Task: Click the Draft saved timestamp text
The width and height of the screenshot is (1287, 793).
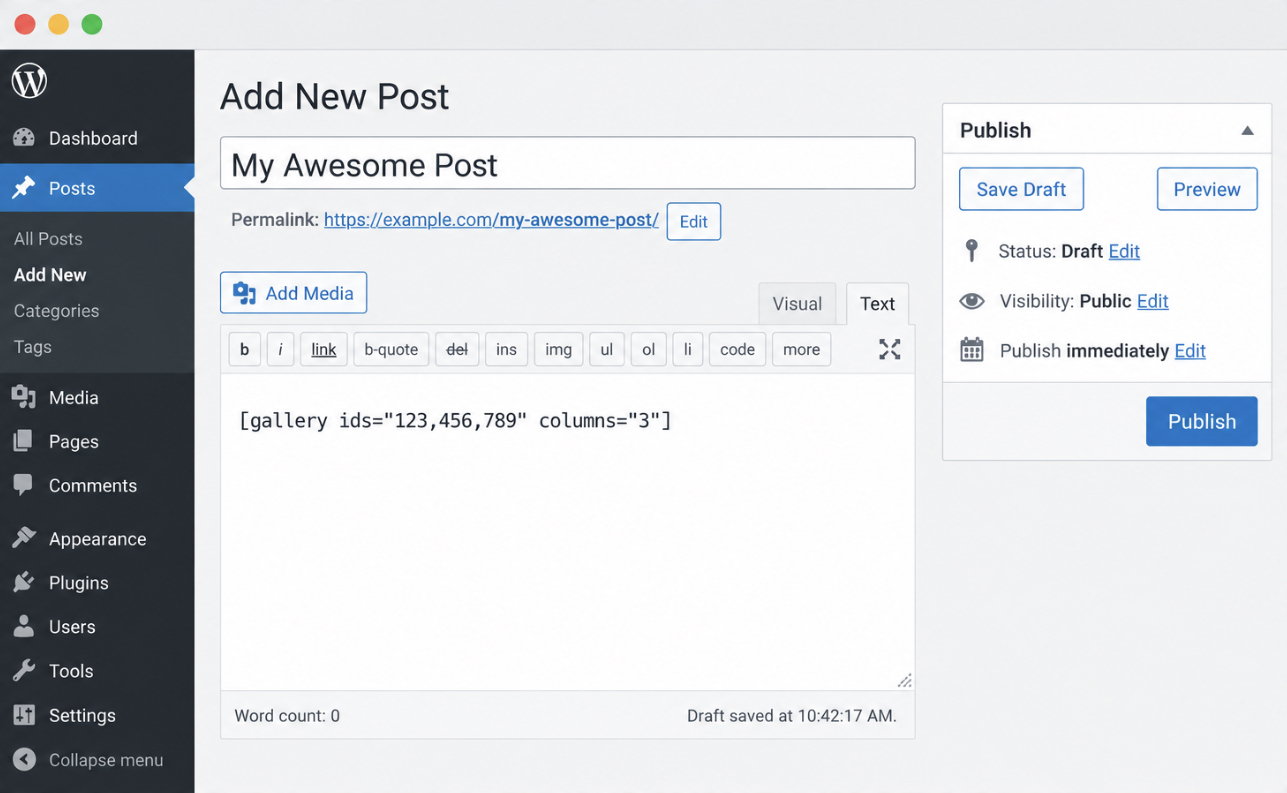Action: coord(791,716)
